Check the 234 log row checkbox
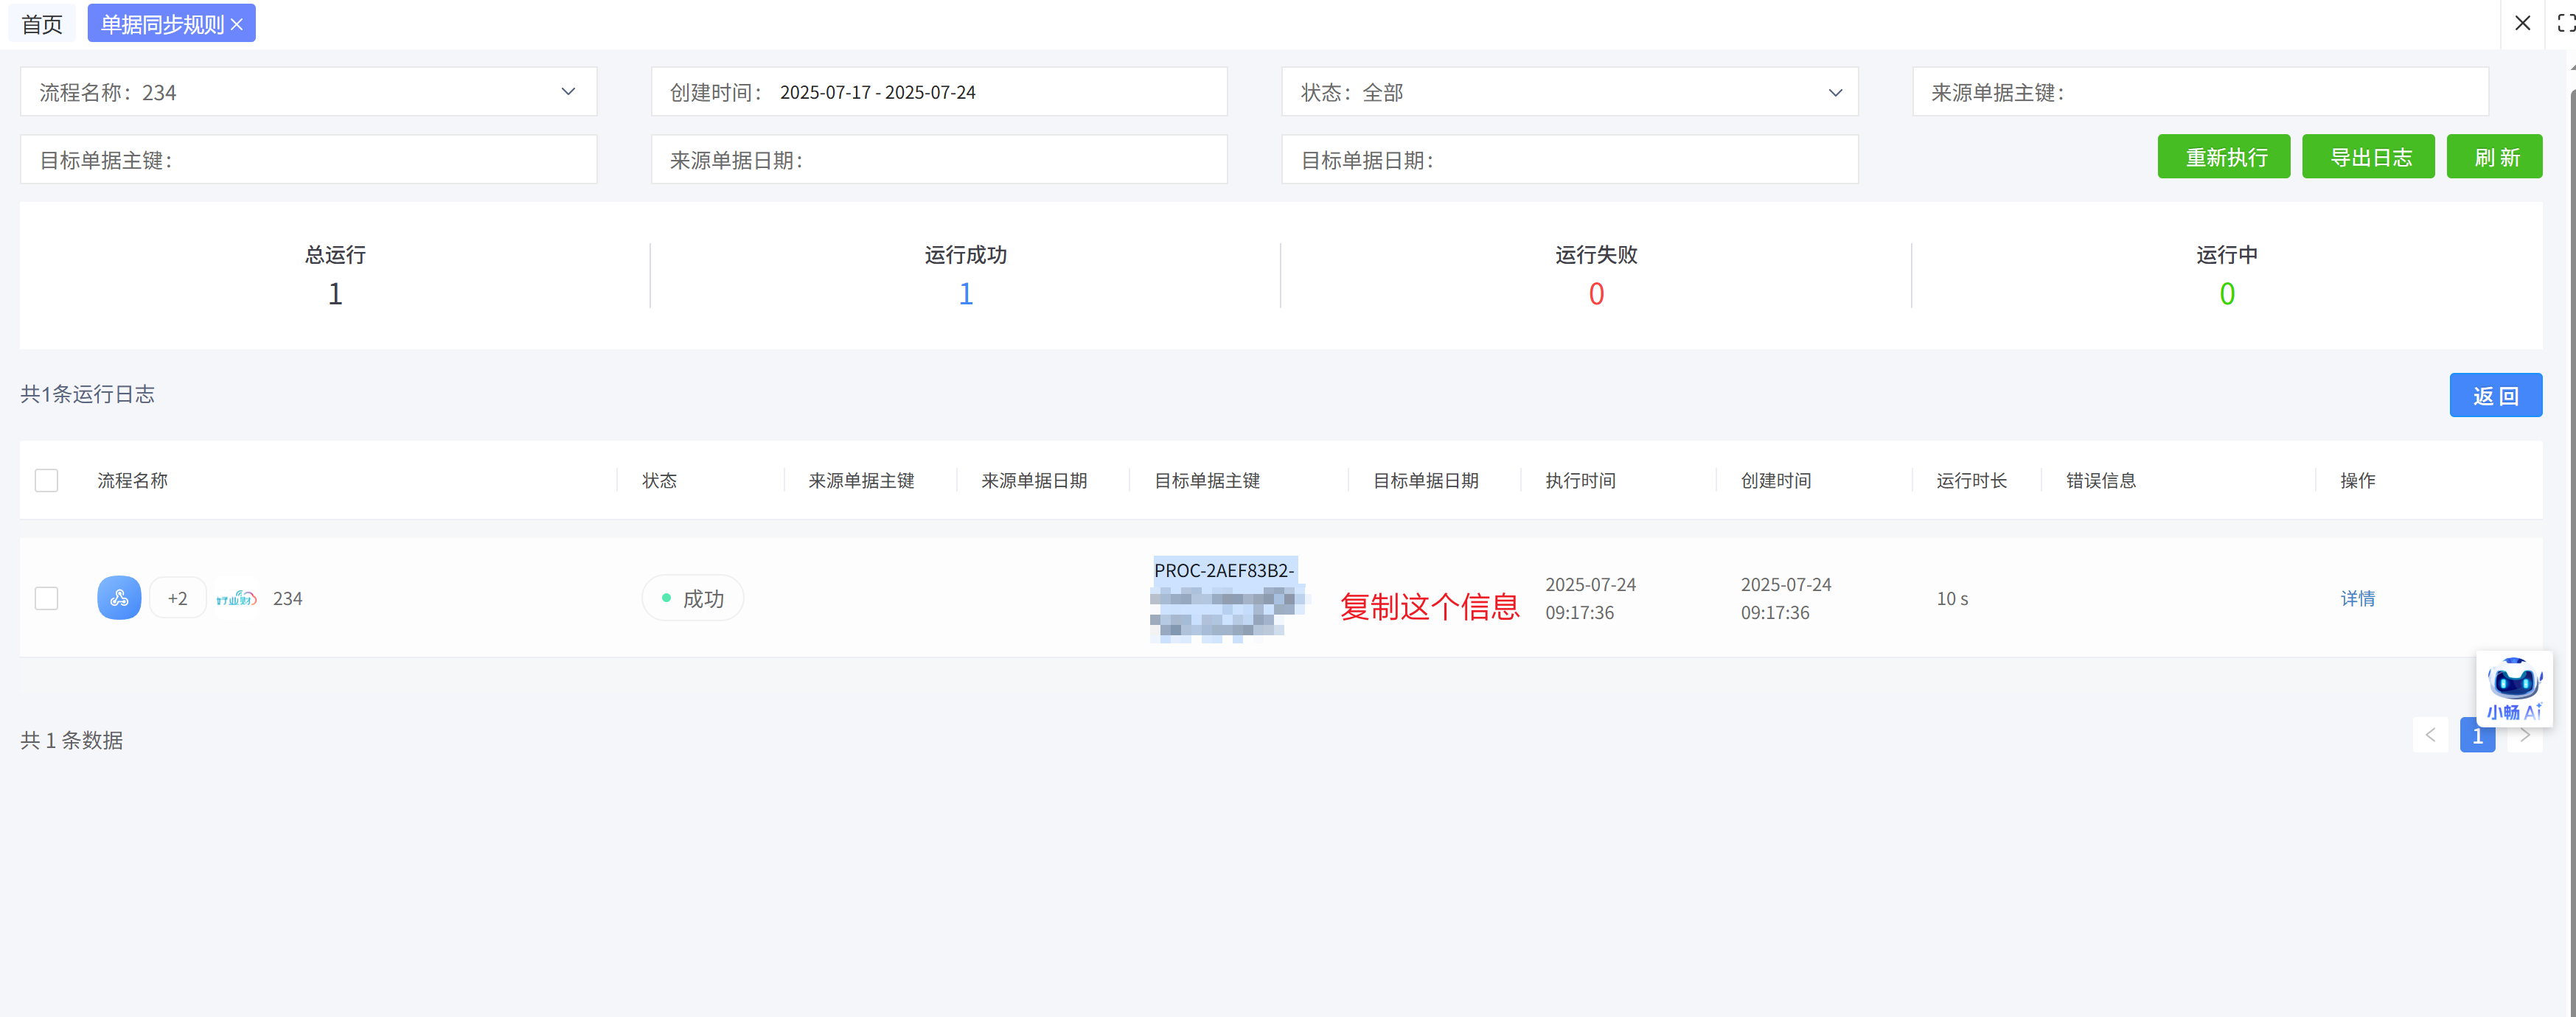 pyautogui.click(x=46, y=598)
